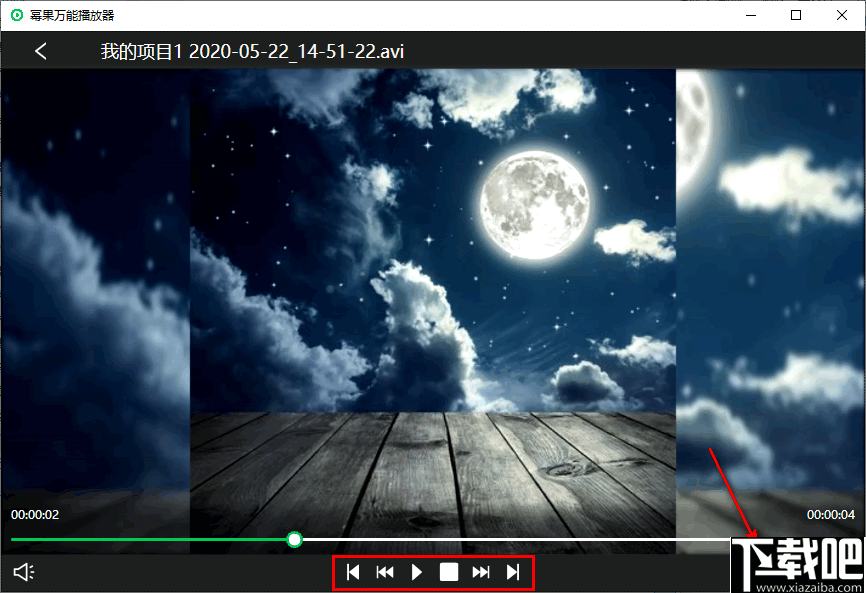Close the player window
Viewport: 866px width, 593px height.
pyautogui.click(x=842, y=15)
